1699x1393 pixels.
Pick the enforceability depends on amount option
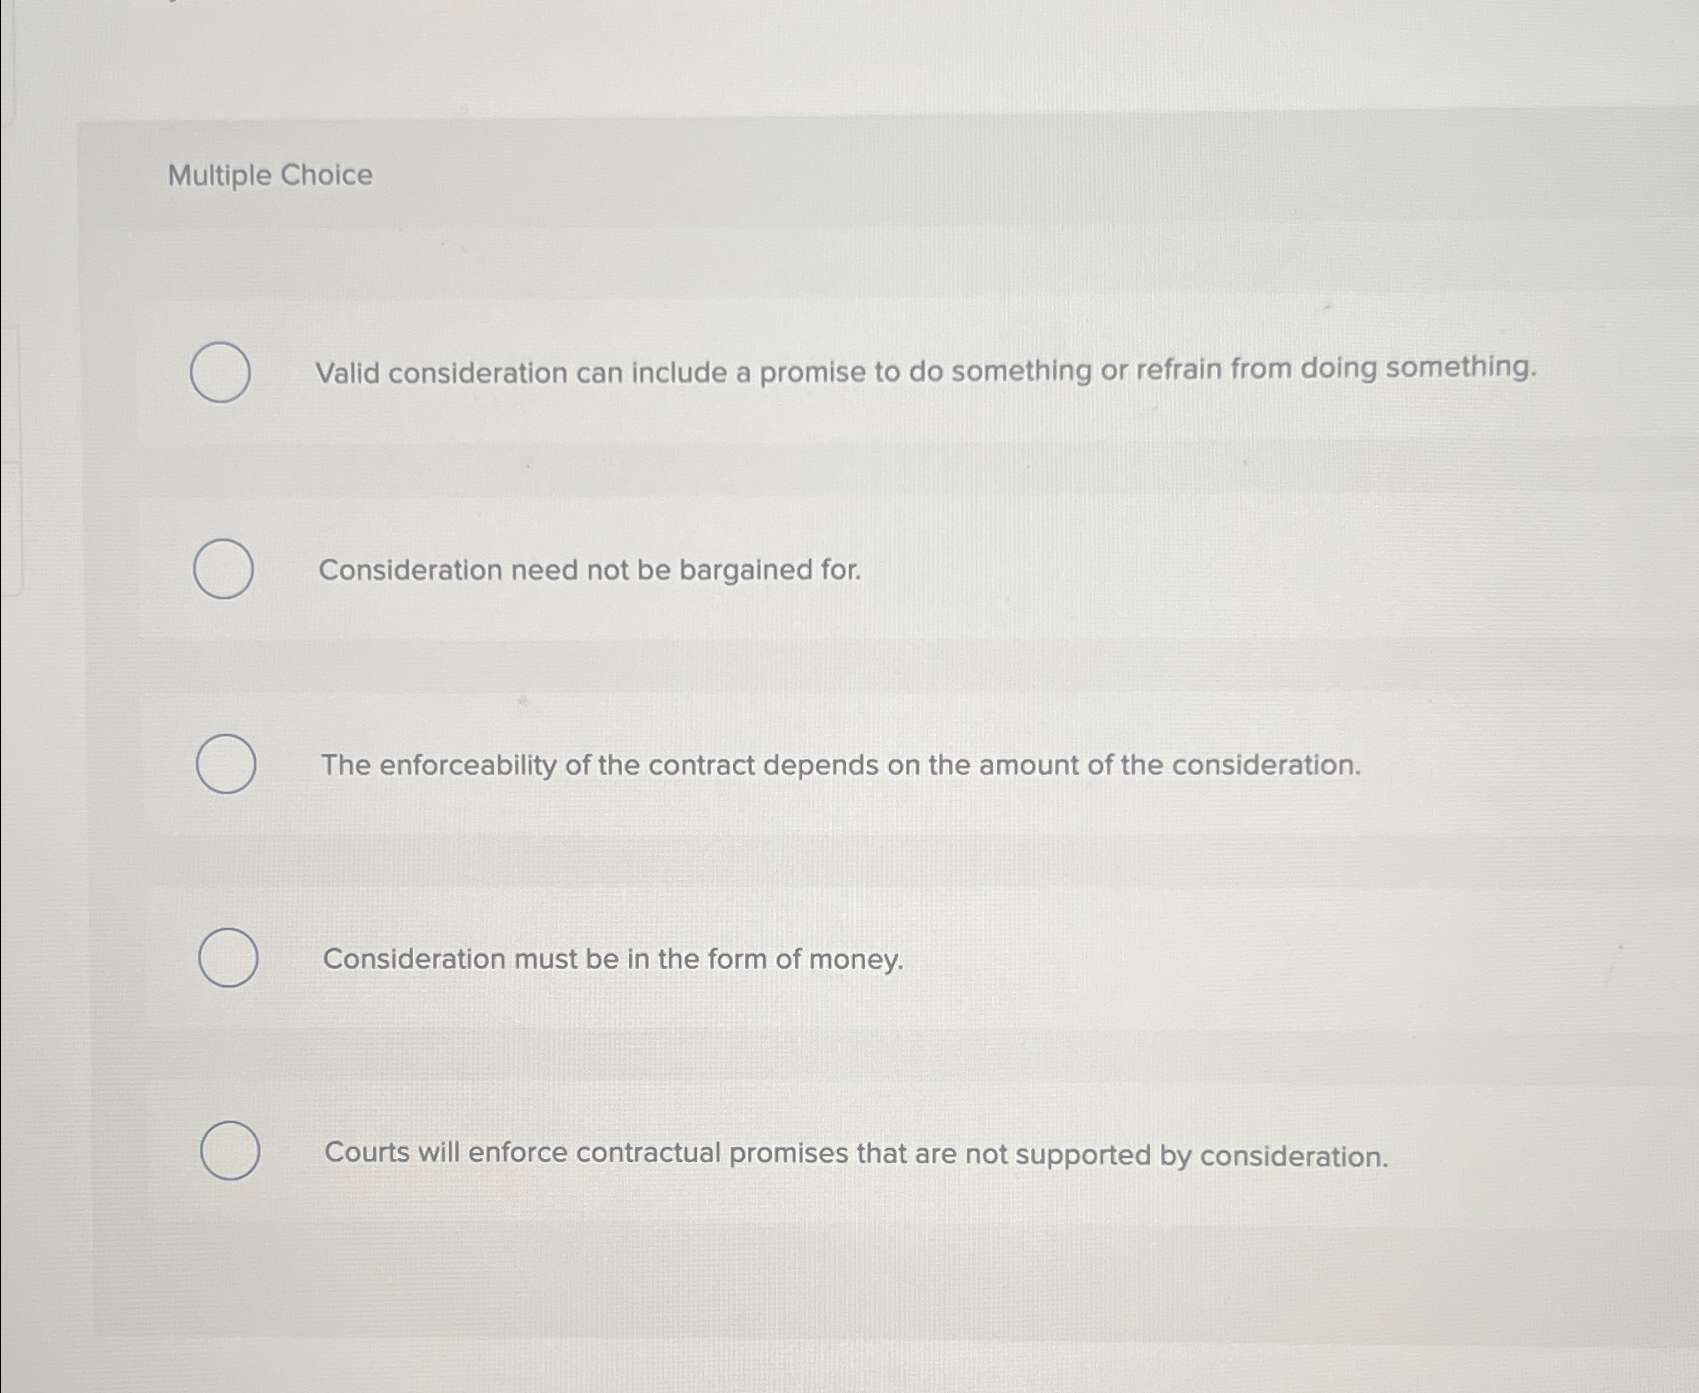coord(228,765)
